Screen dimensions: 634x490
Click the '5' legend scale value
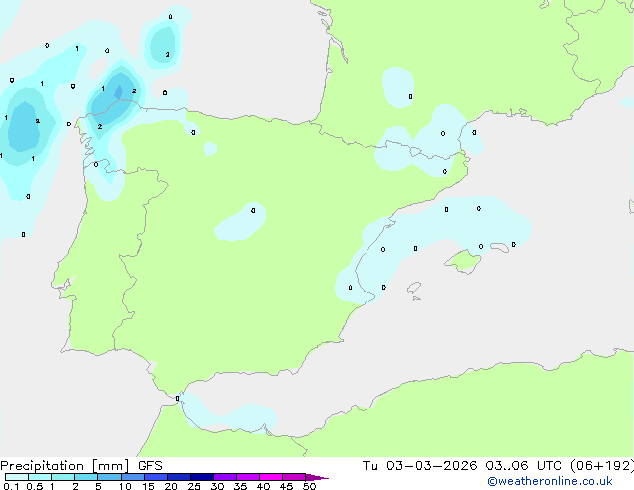[x=98, y=486]
